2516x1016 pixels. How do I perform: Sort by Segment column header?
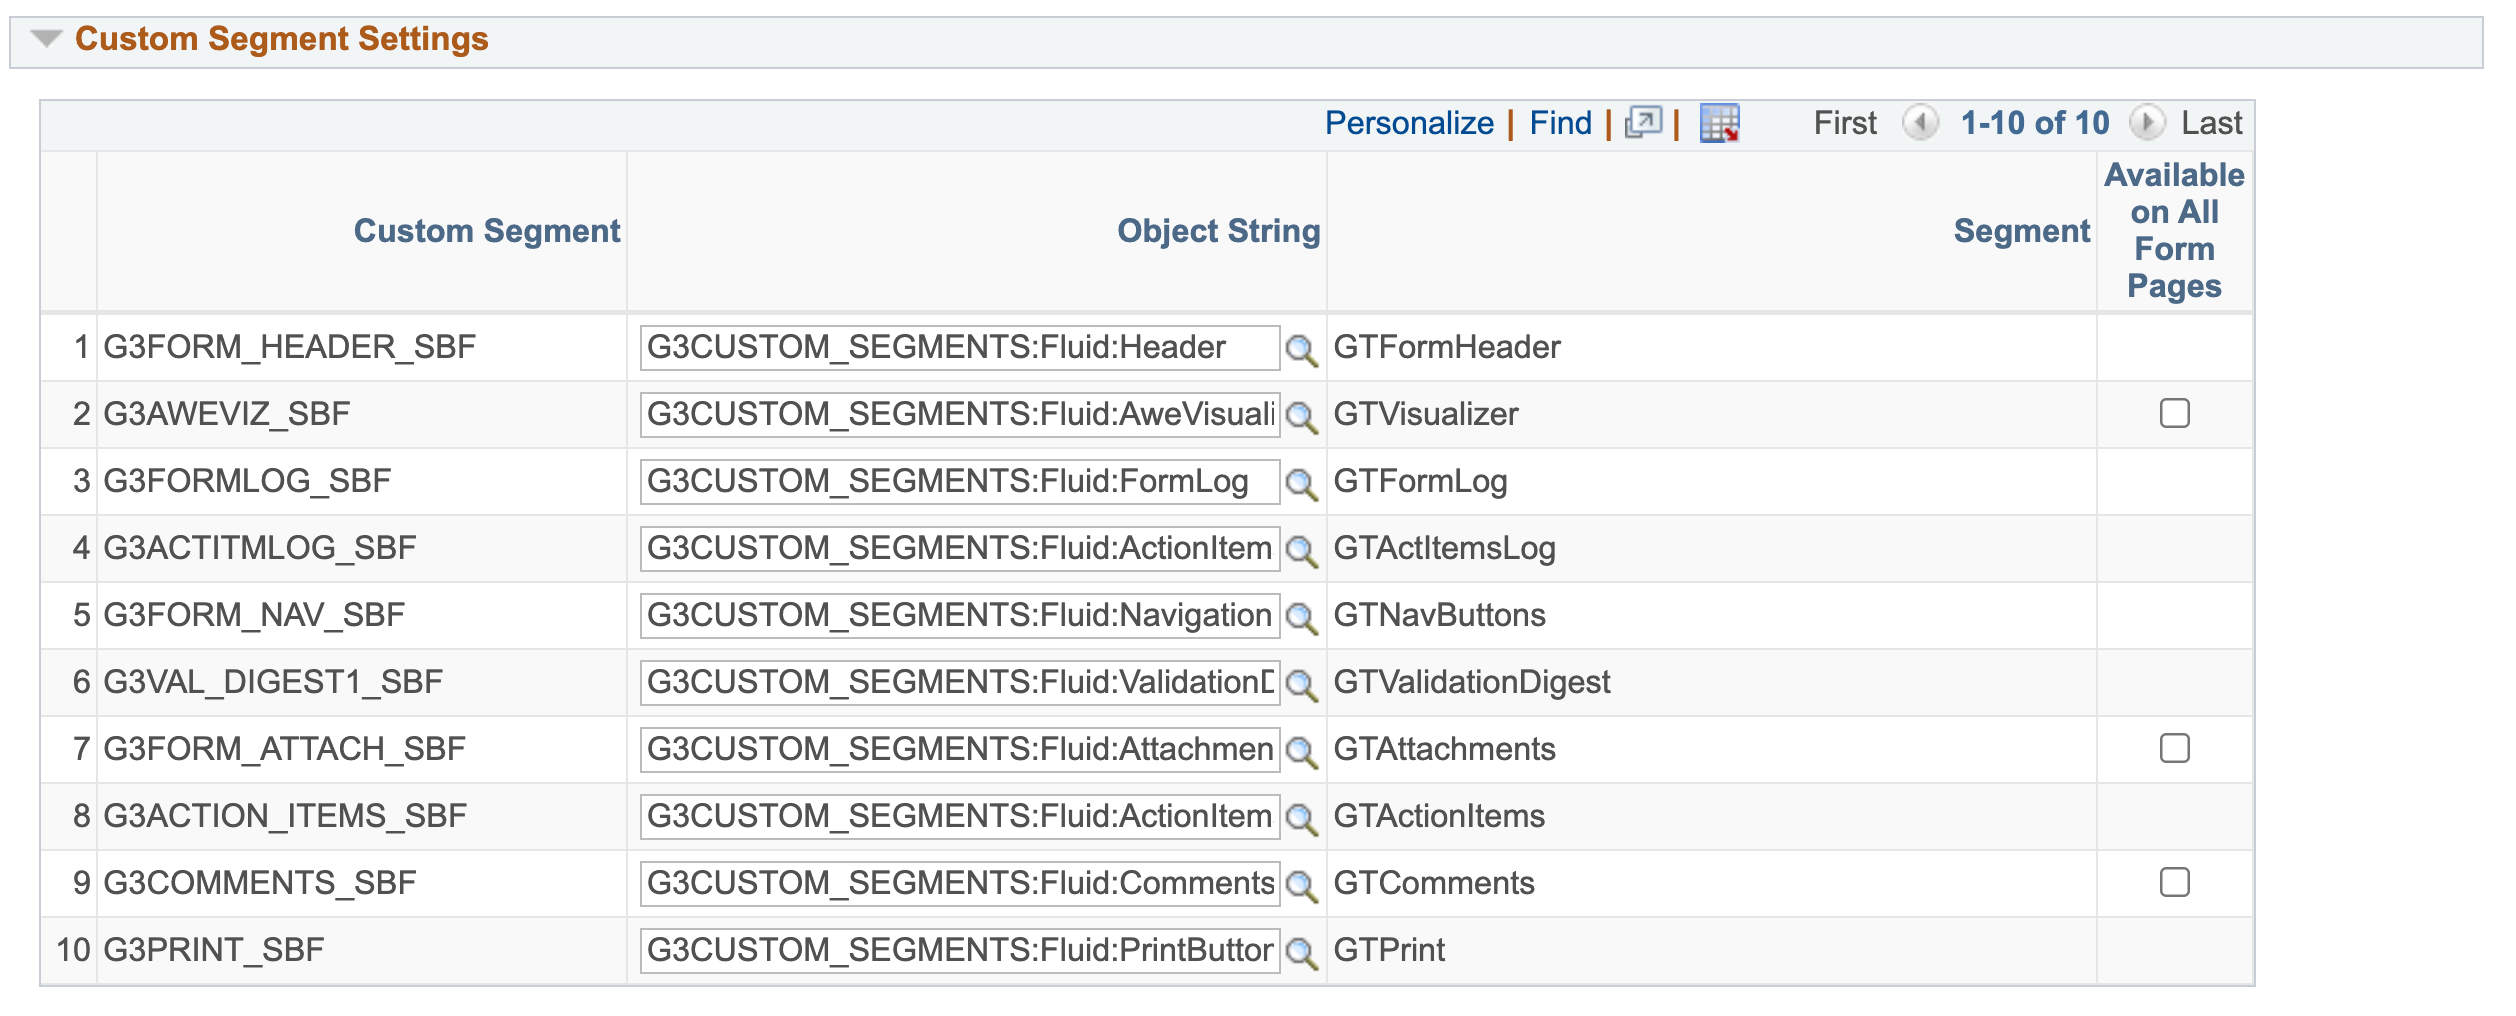(x=2022, y=231)
